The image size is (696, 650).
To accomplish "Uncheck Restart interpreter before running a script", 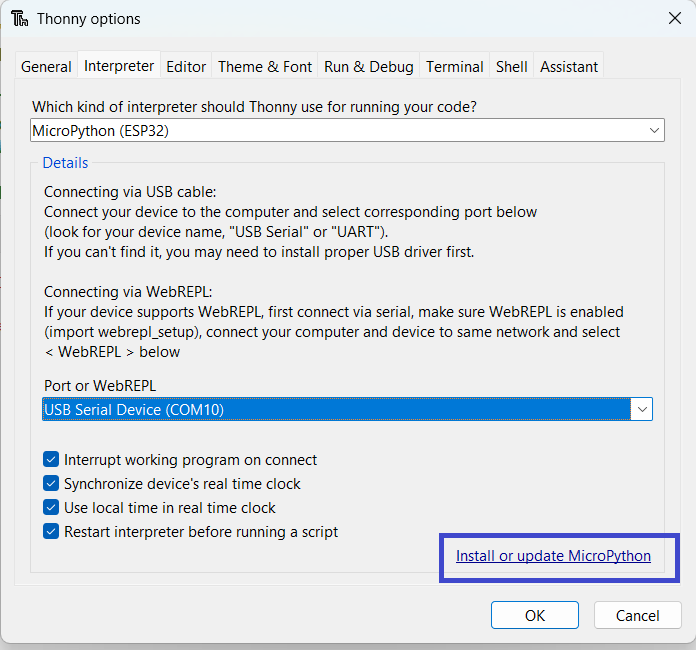I will pos(52,532).
